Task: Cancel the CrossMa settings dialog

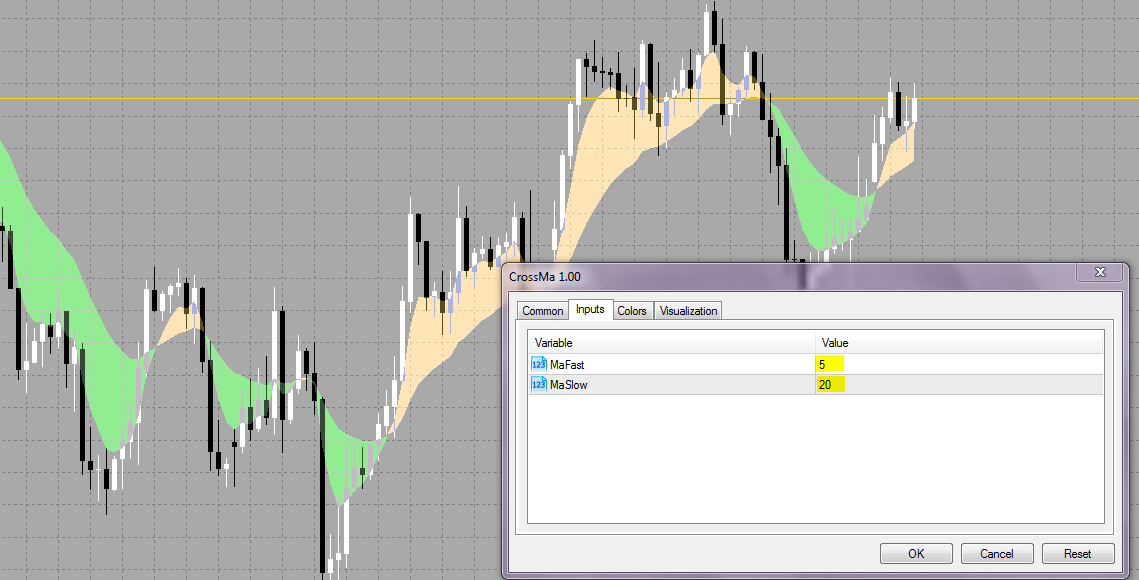Action: pos(996,553)
